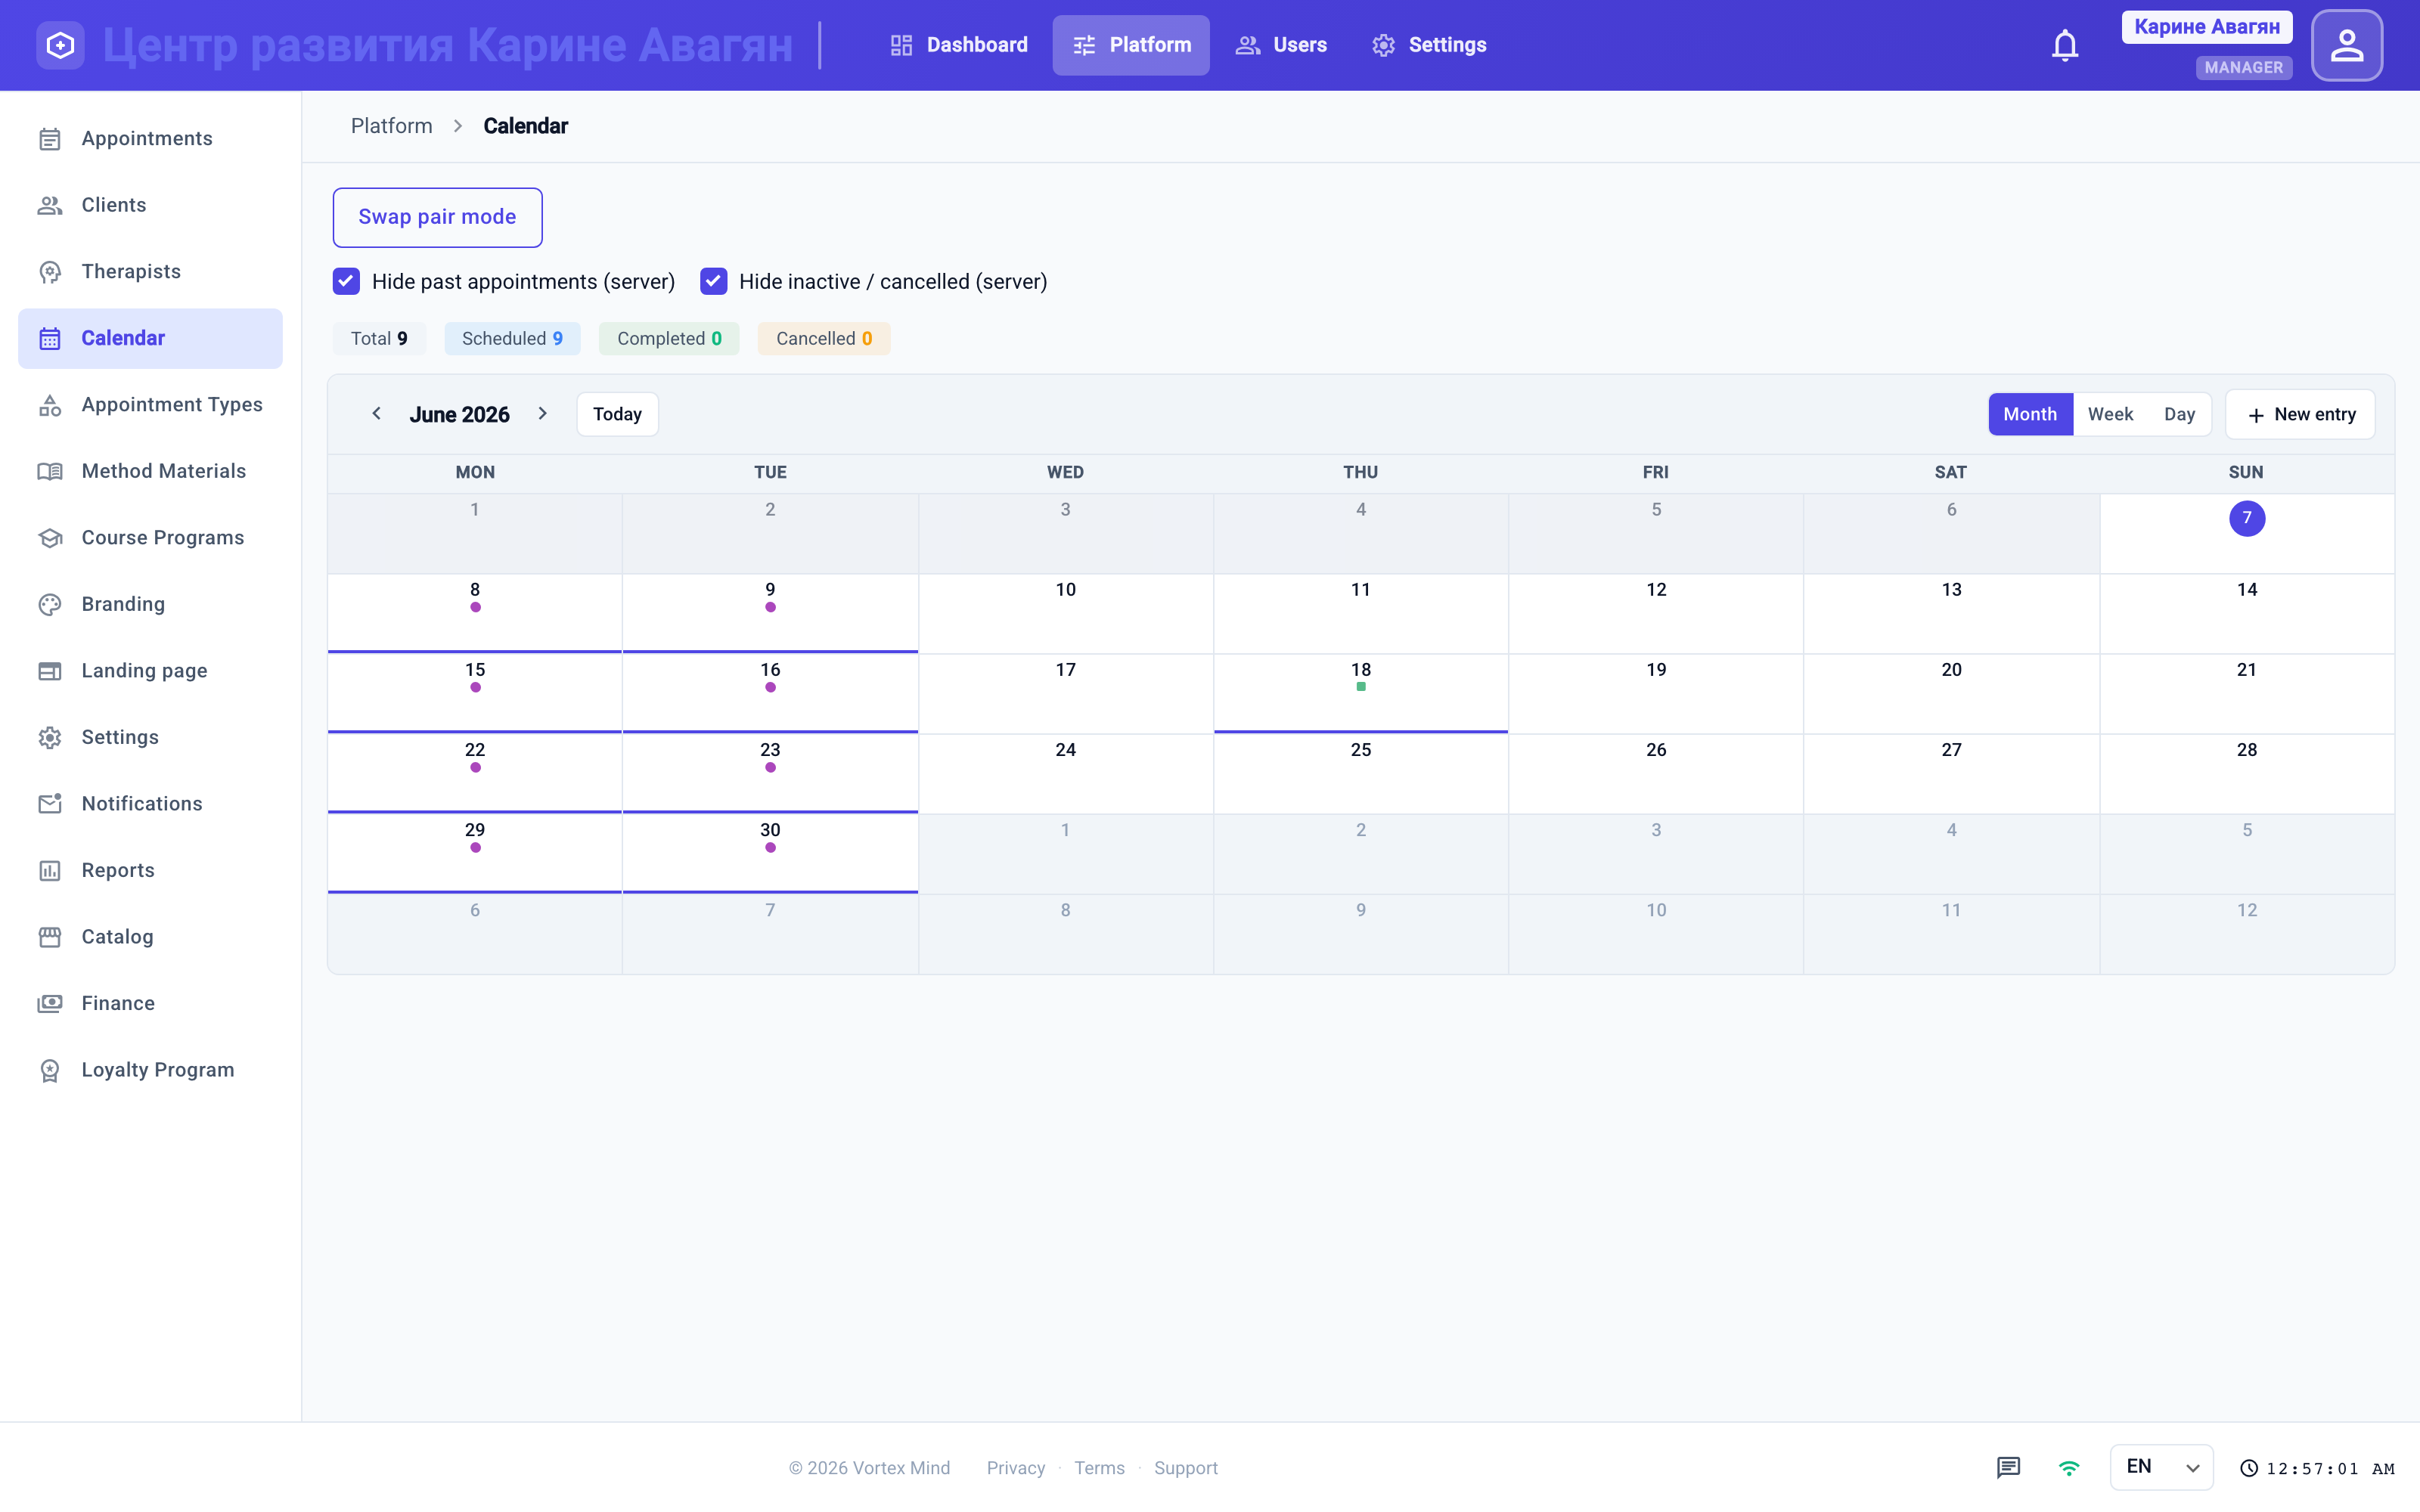The height and width of the screenshot is (1512, 2420).
Task: Click the purple event dot on June 30
Action: (x=770, y=847)
